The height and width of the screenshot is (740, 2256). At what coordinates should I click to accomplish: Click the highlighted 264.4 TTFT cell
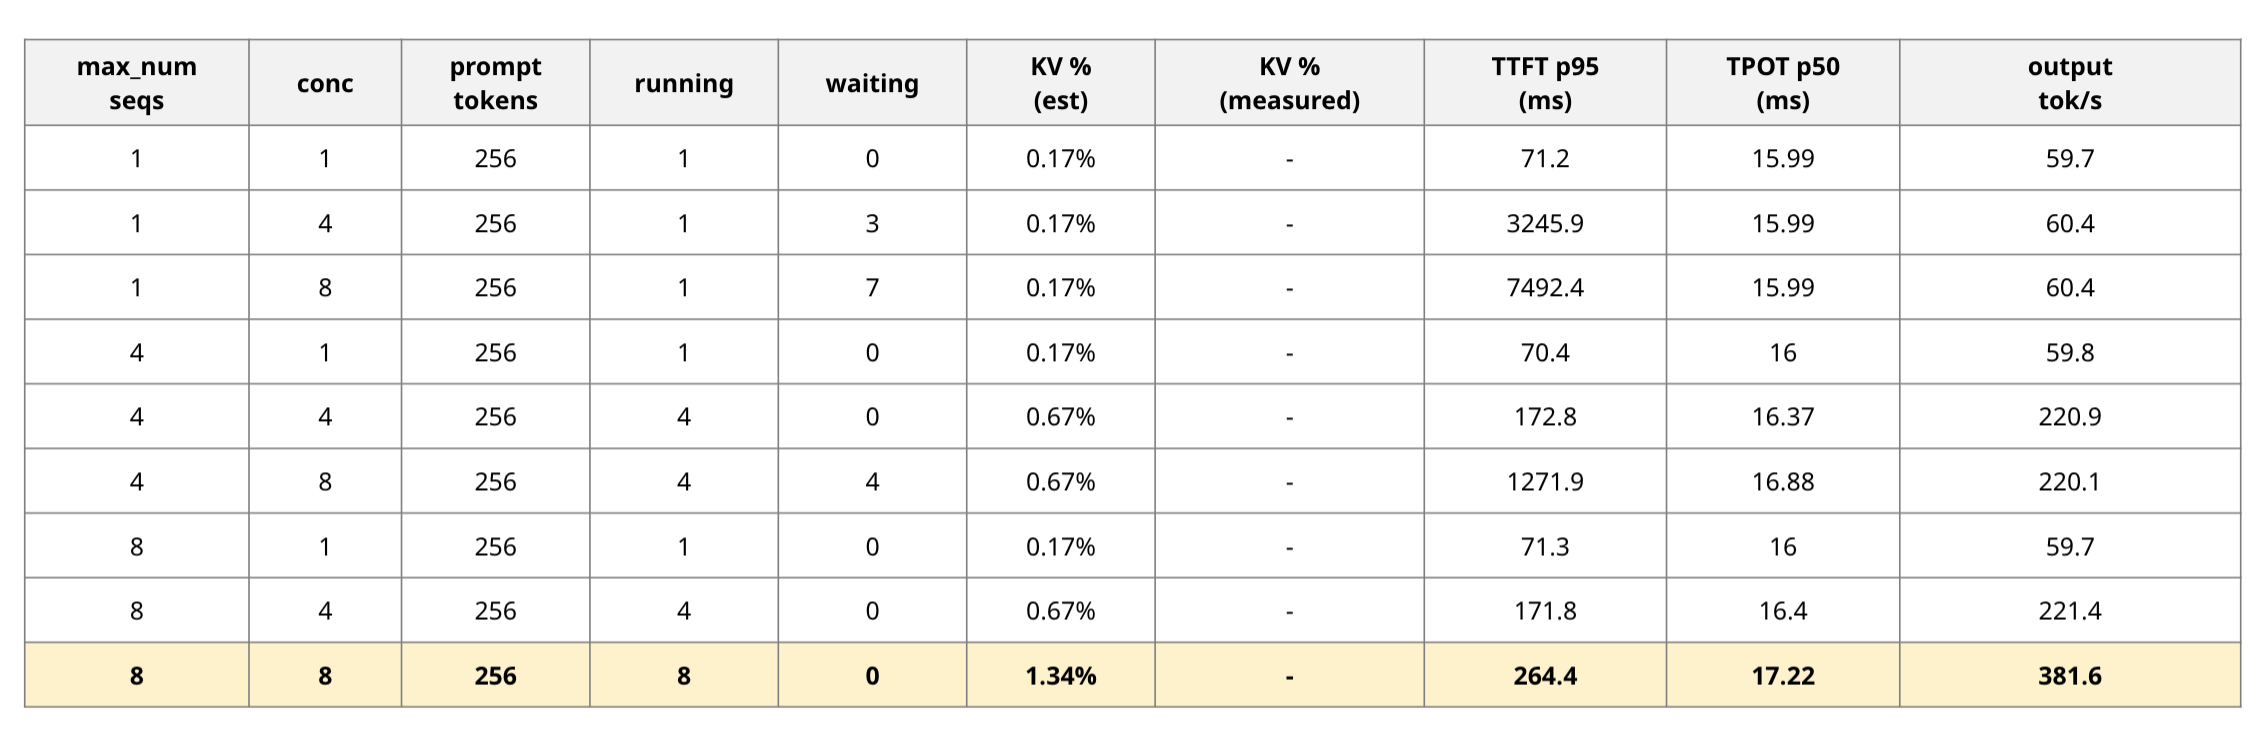click(1545, 676)
